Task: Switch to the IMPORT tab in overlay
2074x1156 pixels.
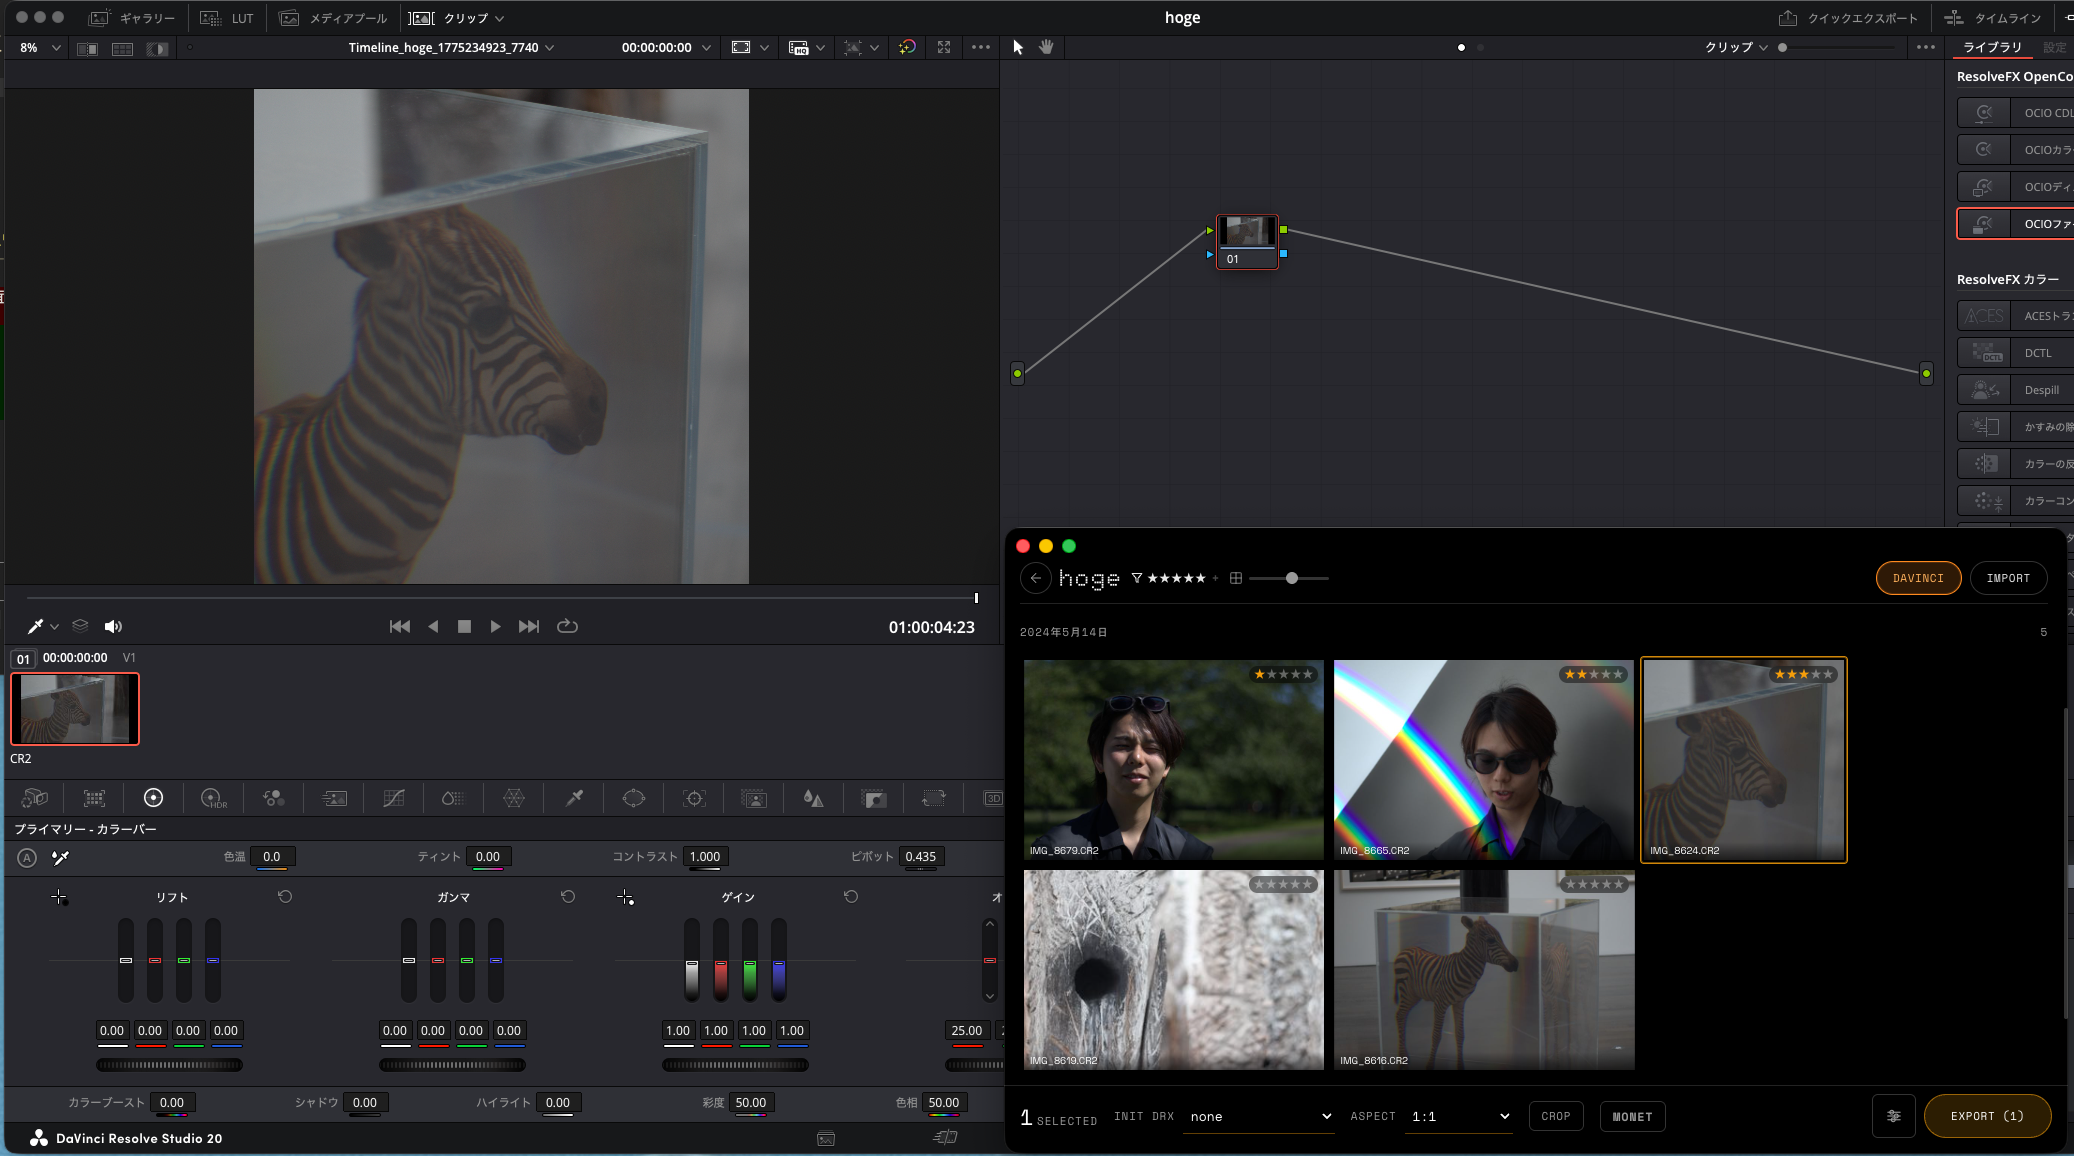Action: coord(2007,577)
